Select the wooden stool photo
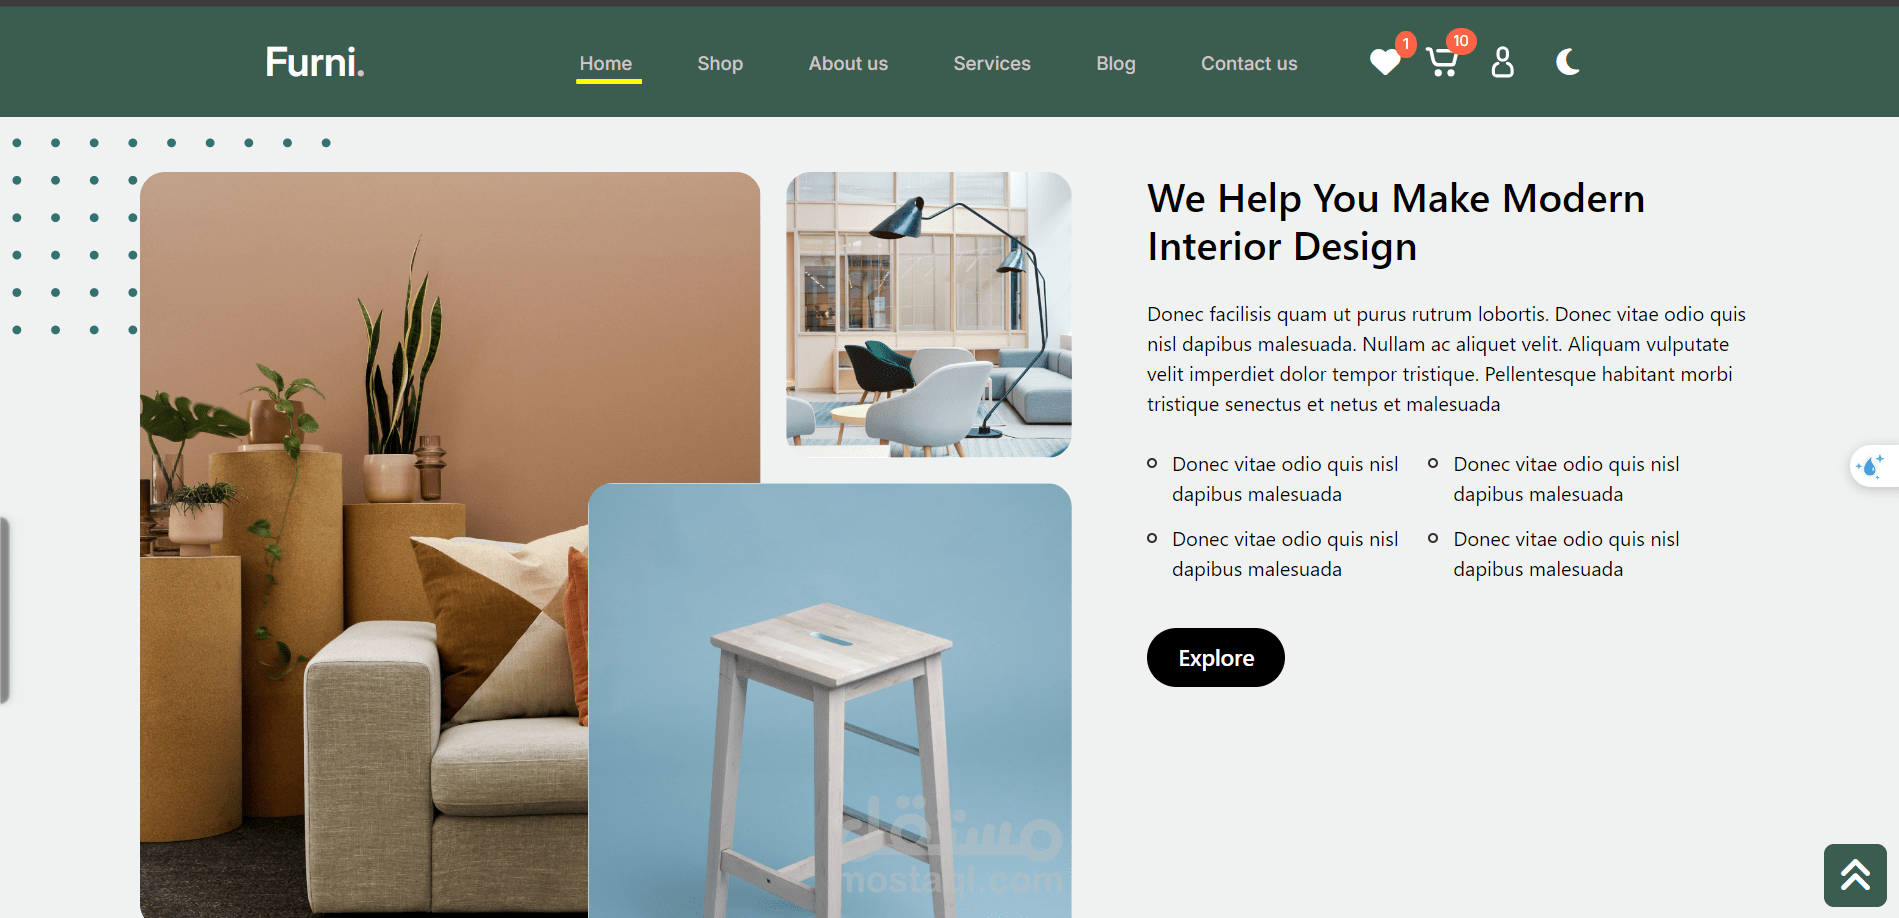The width and height of the screenshot is (1899, 918). click(830, 700)
